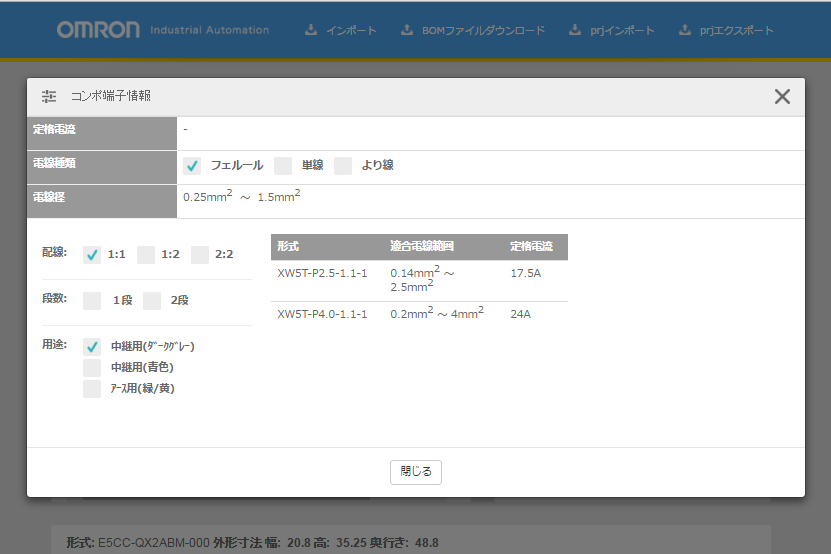
Task: Open the インポート menu item
Action: coord(351,30)
